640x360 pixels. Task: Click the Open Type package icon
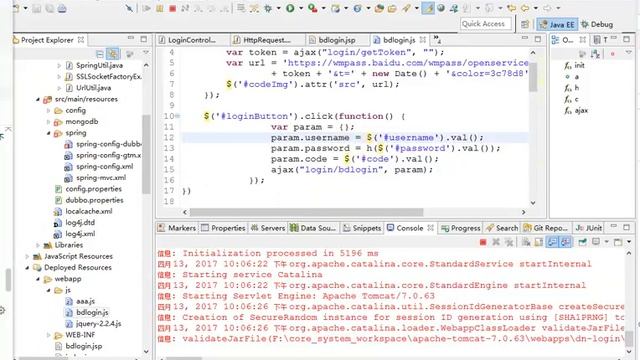point(379,8)
